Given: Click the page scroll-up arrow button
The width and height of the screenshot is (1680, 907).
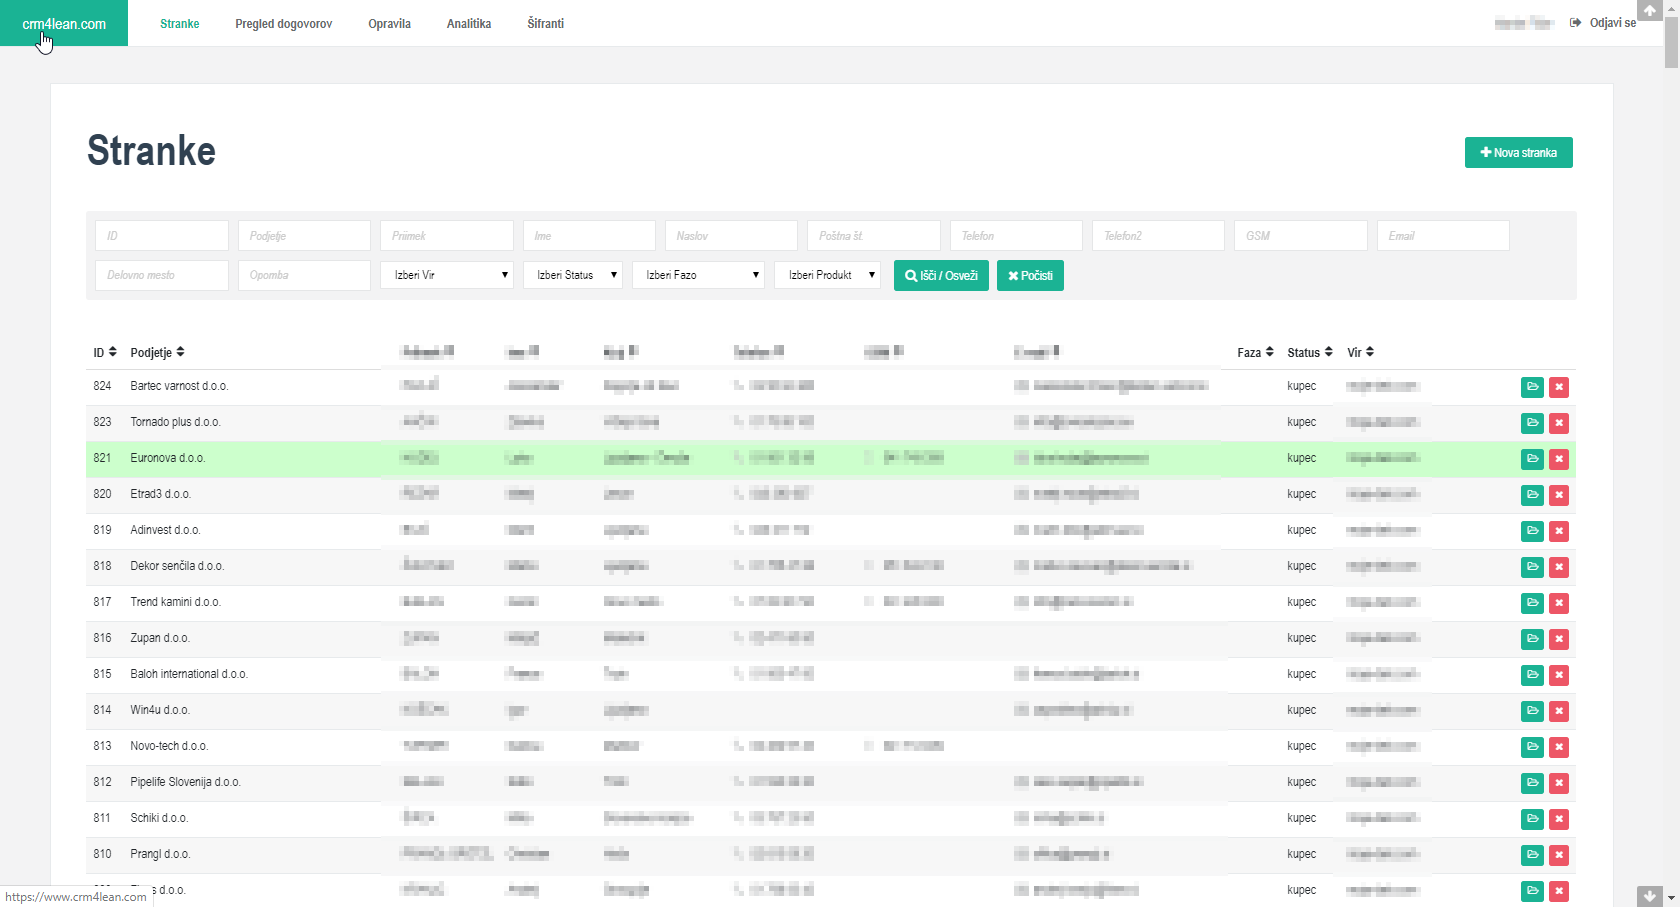Looking at the screenshot, I should [x=1650, y=10].
